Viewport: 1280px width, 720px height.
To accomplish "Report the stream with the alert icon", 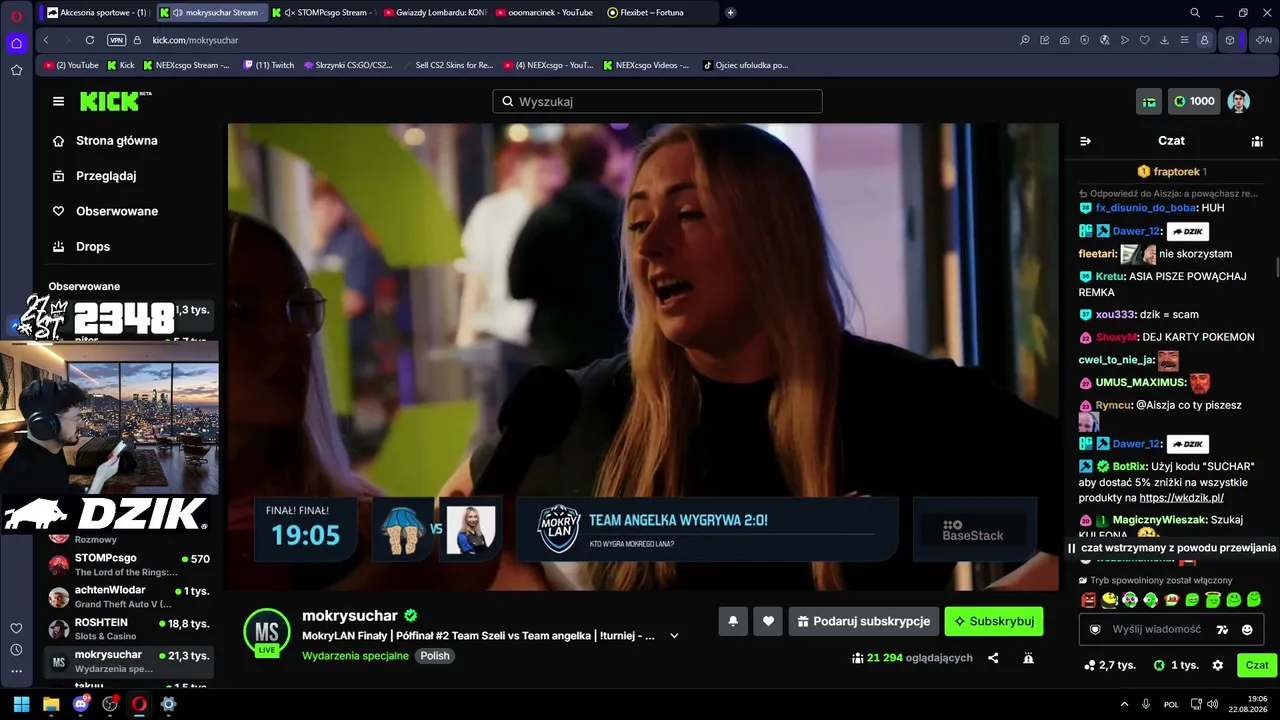I will [x=1028, y=658].
